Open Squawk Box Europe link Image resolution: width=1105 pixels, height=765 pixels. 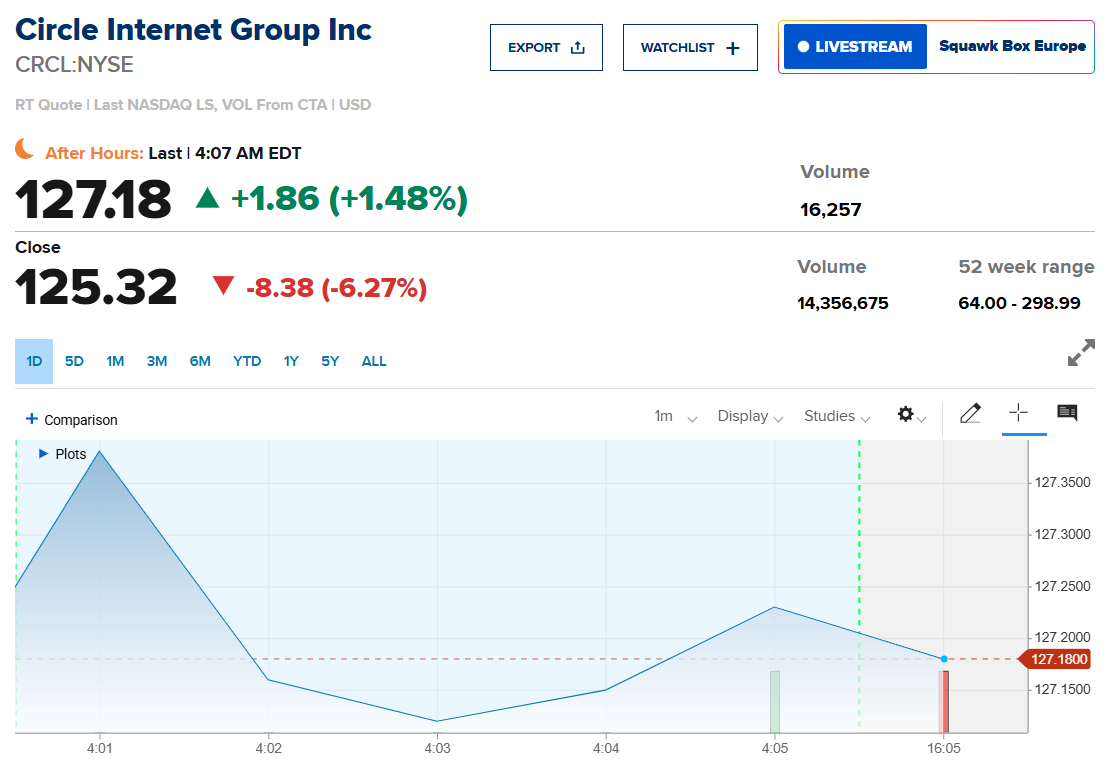[x=1012, y=46]
